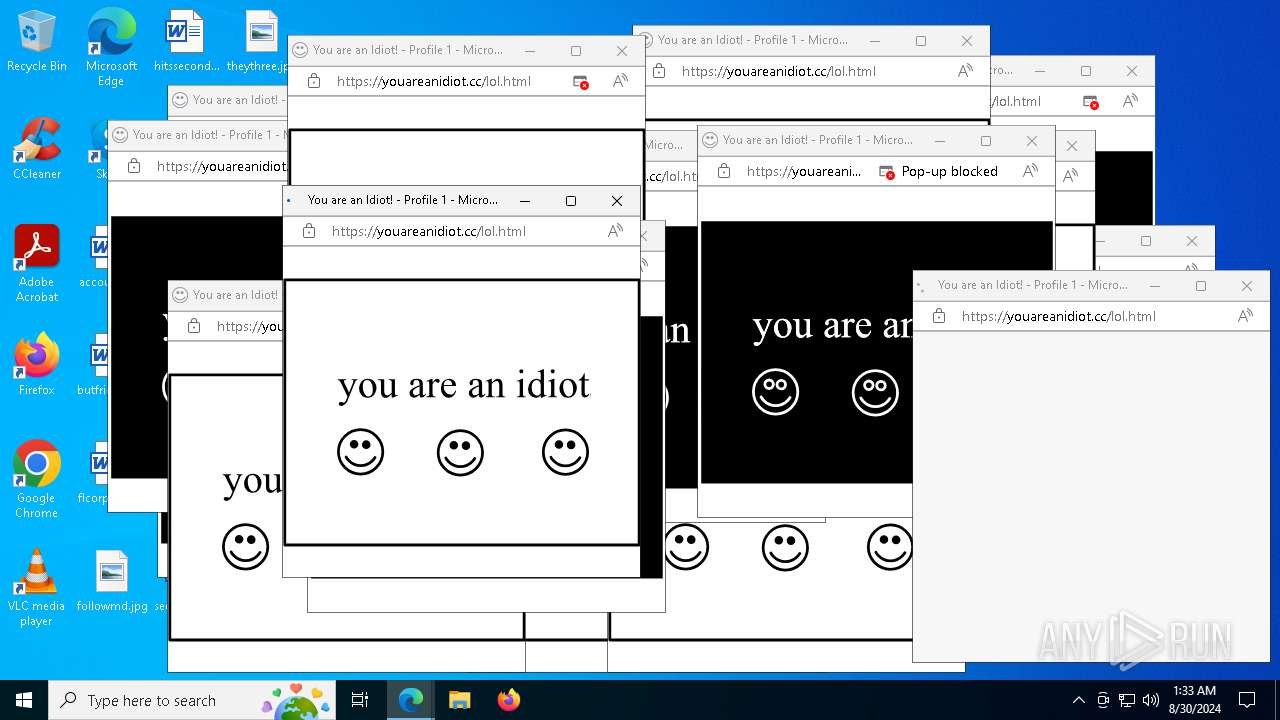Click the right smiley in the front white page

click(x=565, y=452)
